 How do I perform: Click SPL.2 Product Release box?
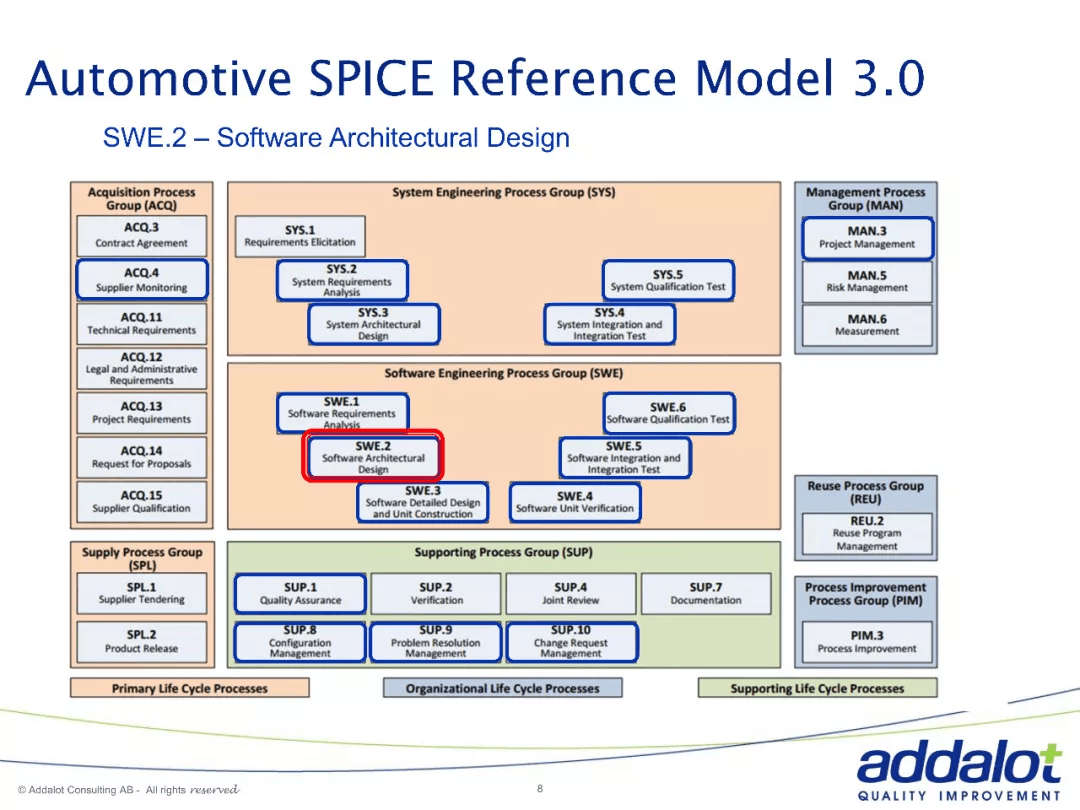(142, 642)
